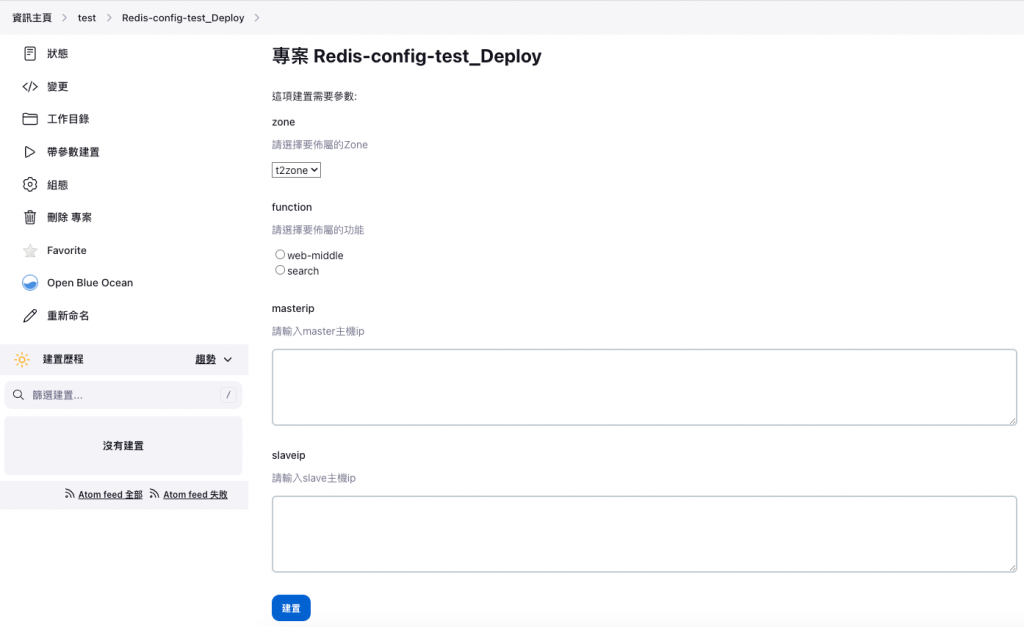Click masterip text area resize handle
This screenshot has width=1024, height=627.
tap(1012, 421)
